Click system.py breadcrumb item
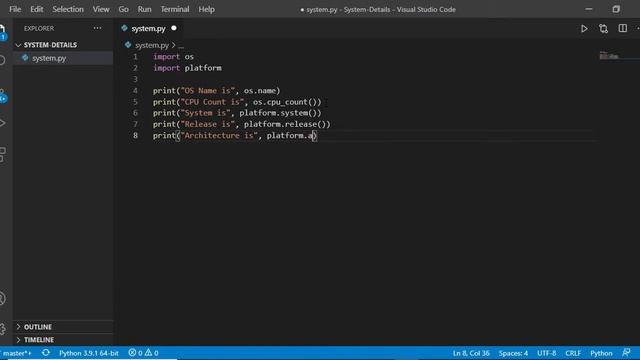Screen dimensions: 640x360 pos(152,45)
